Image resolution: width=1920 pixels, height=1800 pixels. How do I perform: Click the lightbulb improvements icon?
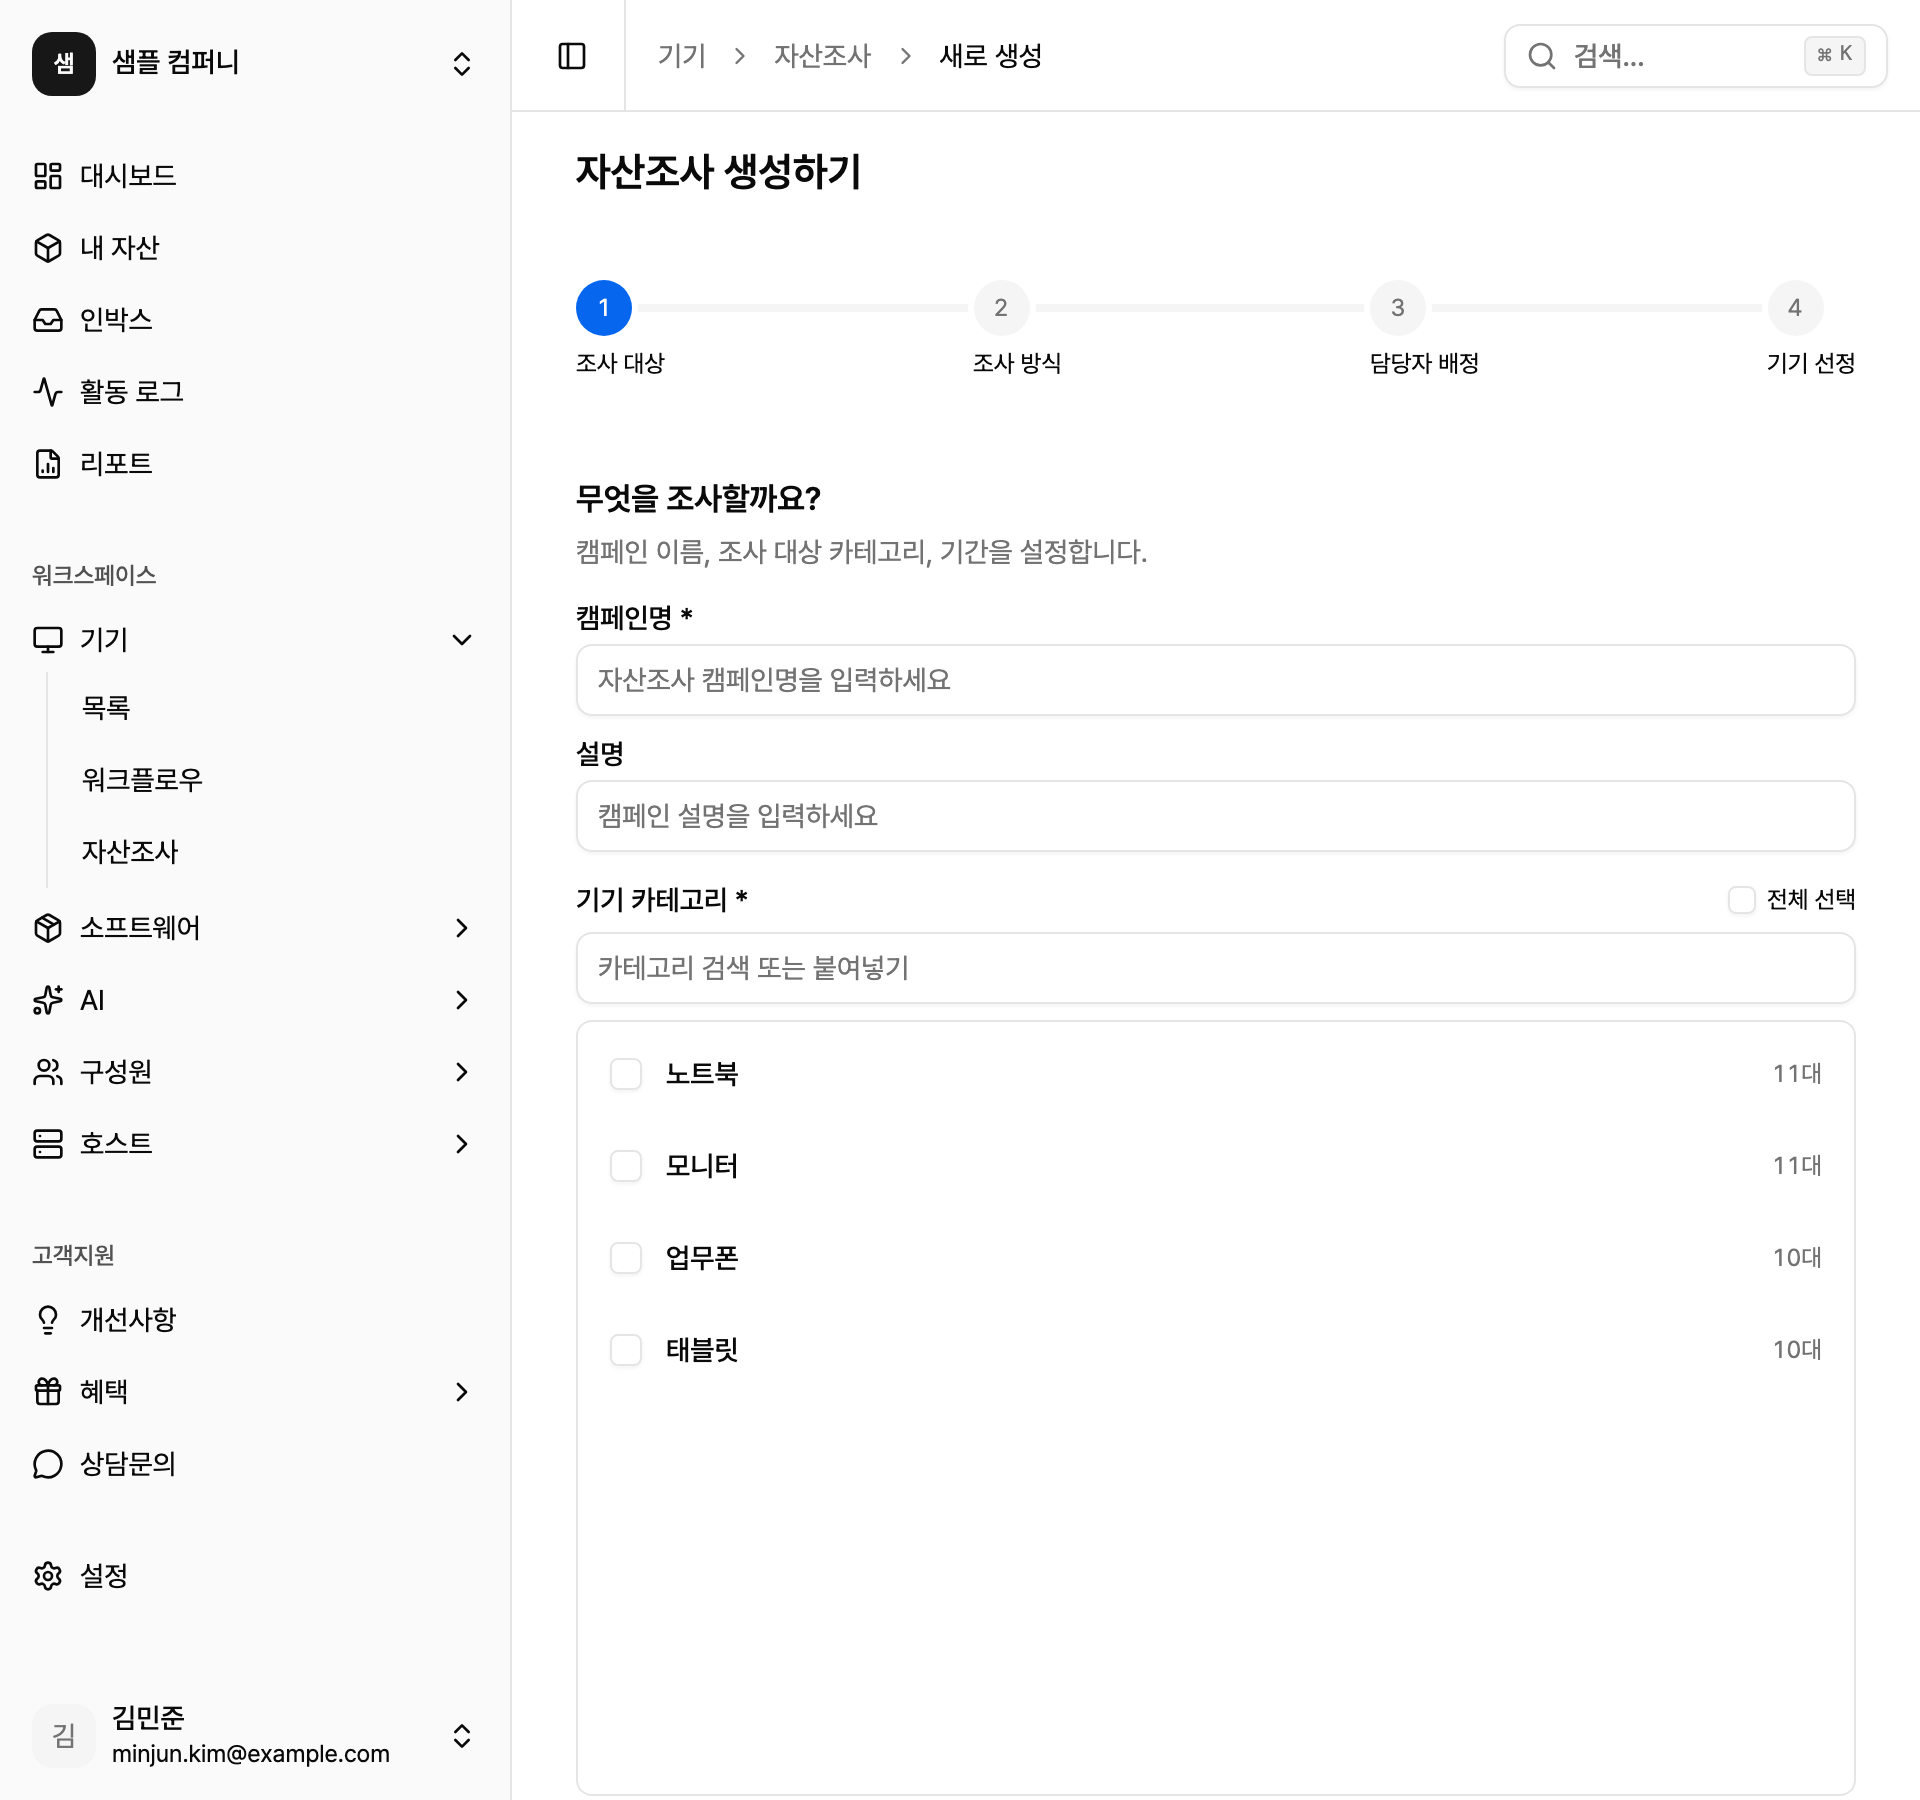(x=48, y=1320)
